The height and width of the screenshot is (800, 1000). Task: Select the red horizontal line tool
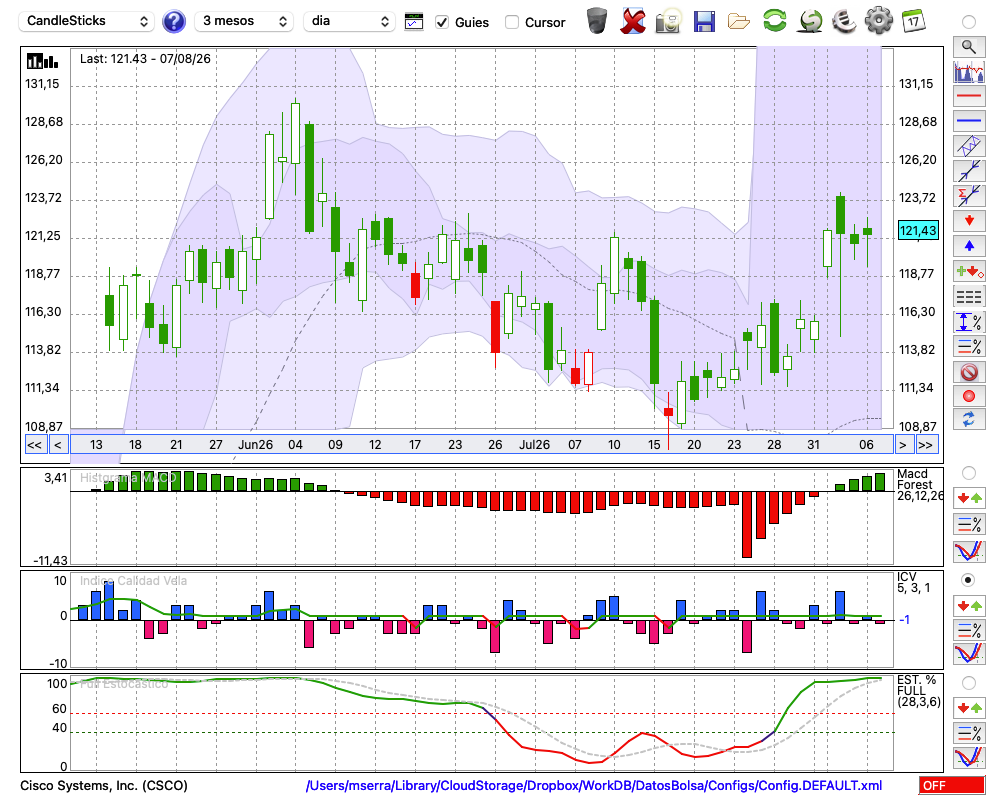click(x=969, y=96)
